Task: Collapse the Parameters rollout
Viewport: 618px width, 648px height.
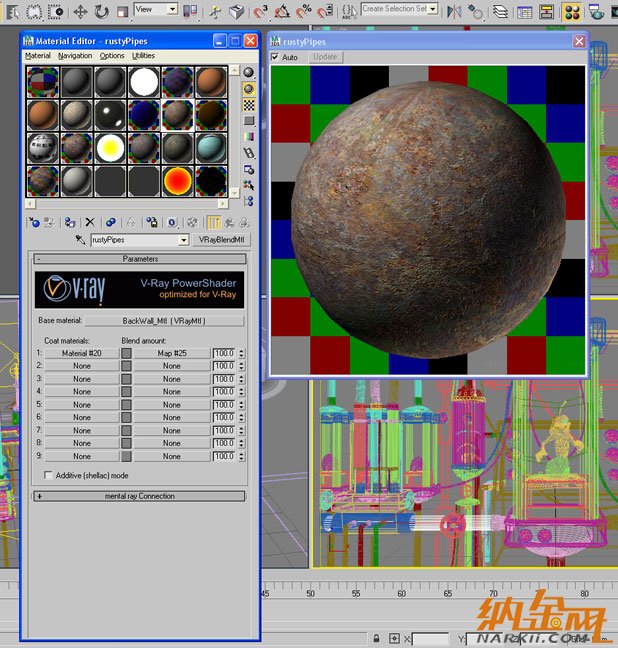Action: [140, 259]
